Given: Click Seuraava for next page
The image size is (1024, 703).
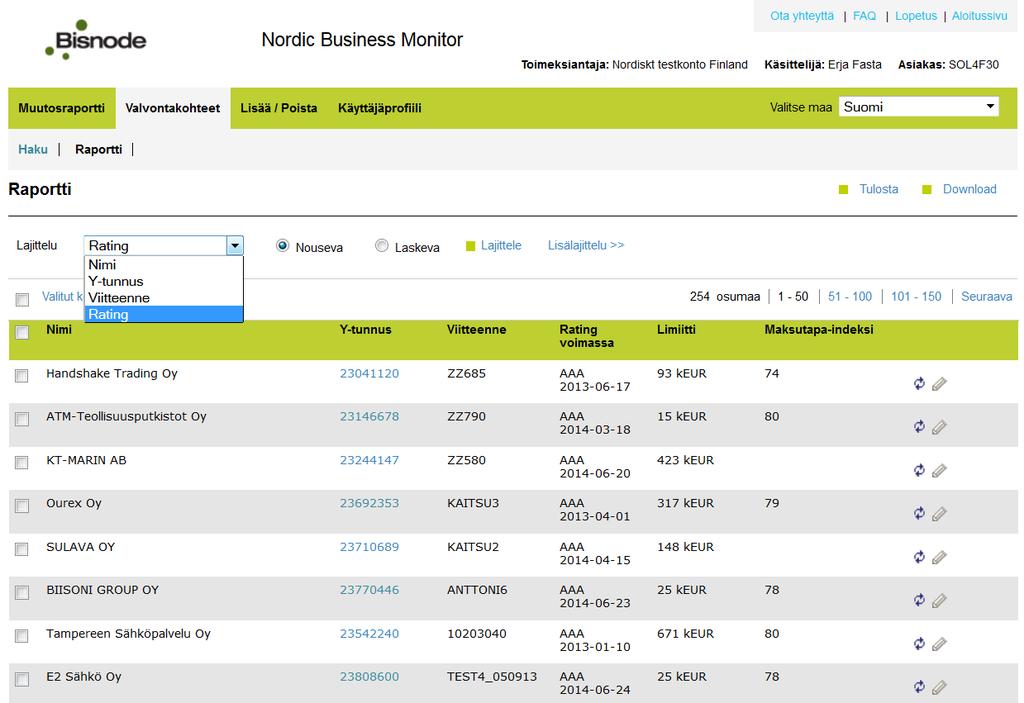Looking at the screenshot, I should (x=986, y=296).
